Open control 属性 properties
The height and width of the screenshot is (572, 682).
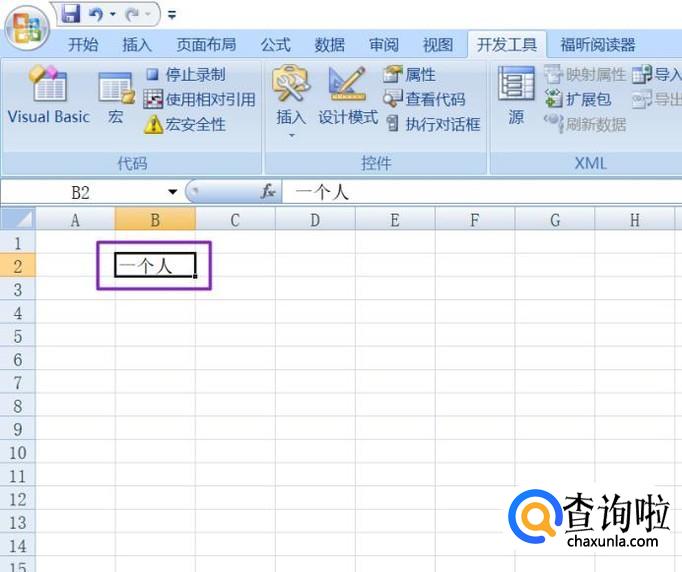point(410,75)
